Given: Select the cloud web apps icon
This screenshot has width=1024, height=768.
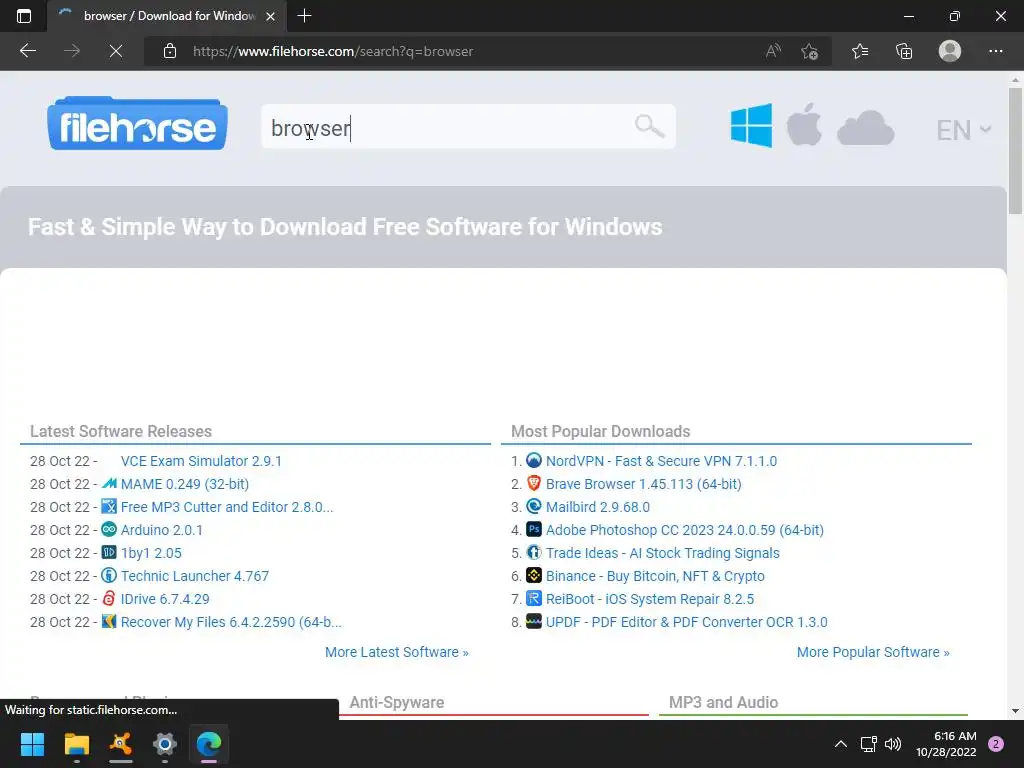Looking at the screenshot, I should 865,128.
